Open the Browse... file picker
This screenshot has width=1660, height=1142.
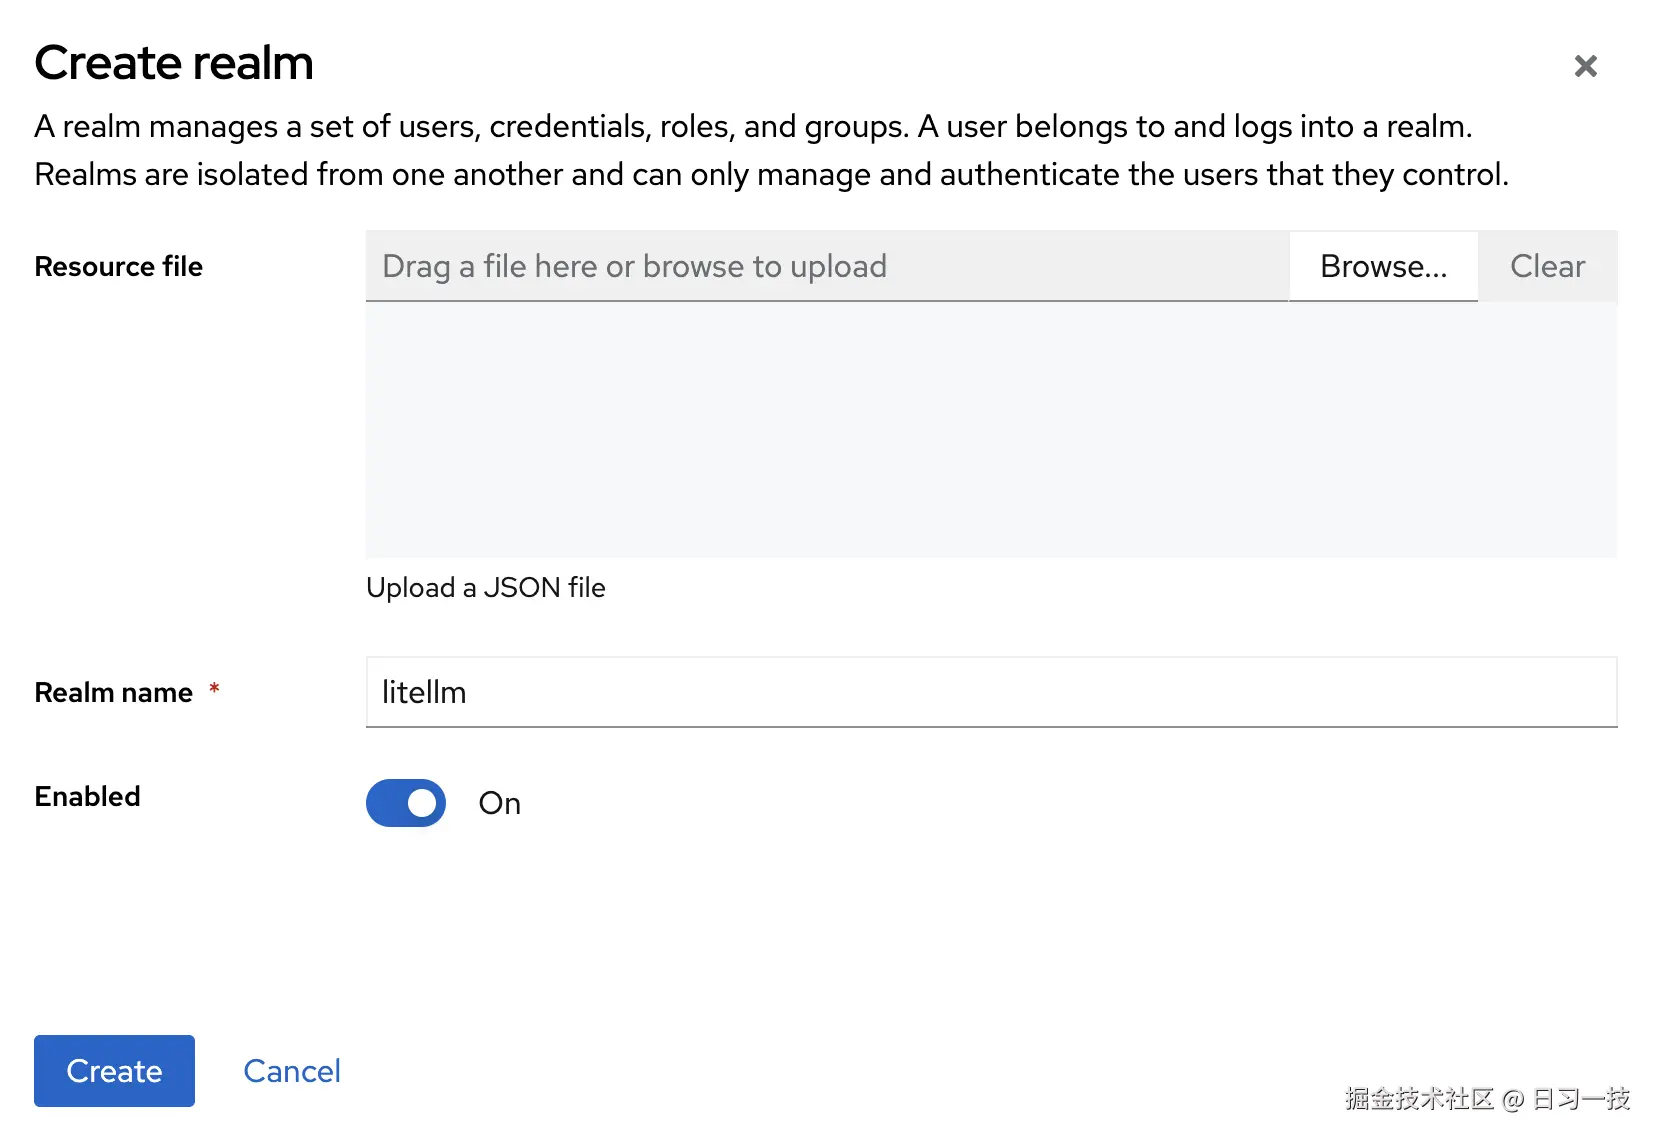1383,266
